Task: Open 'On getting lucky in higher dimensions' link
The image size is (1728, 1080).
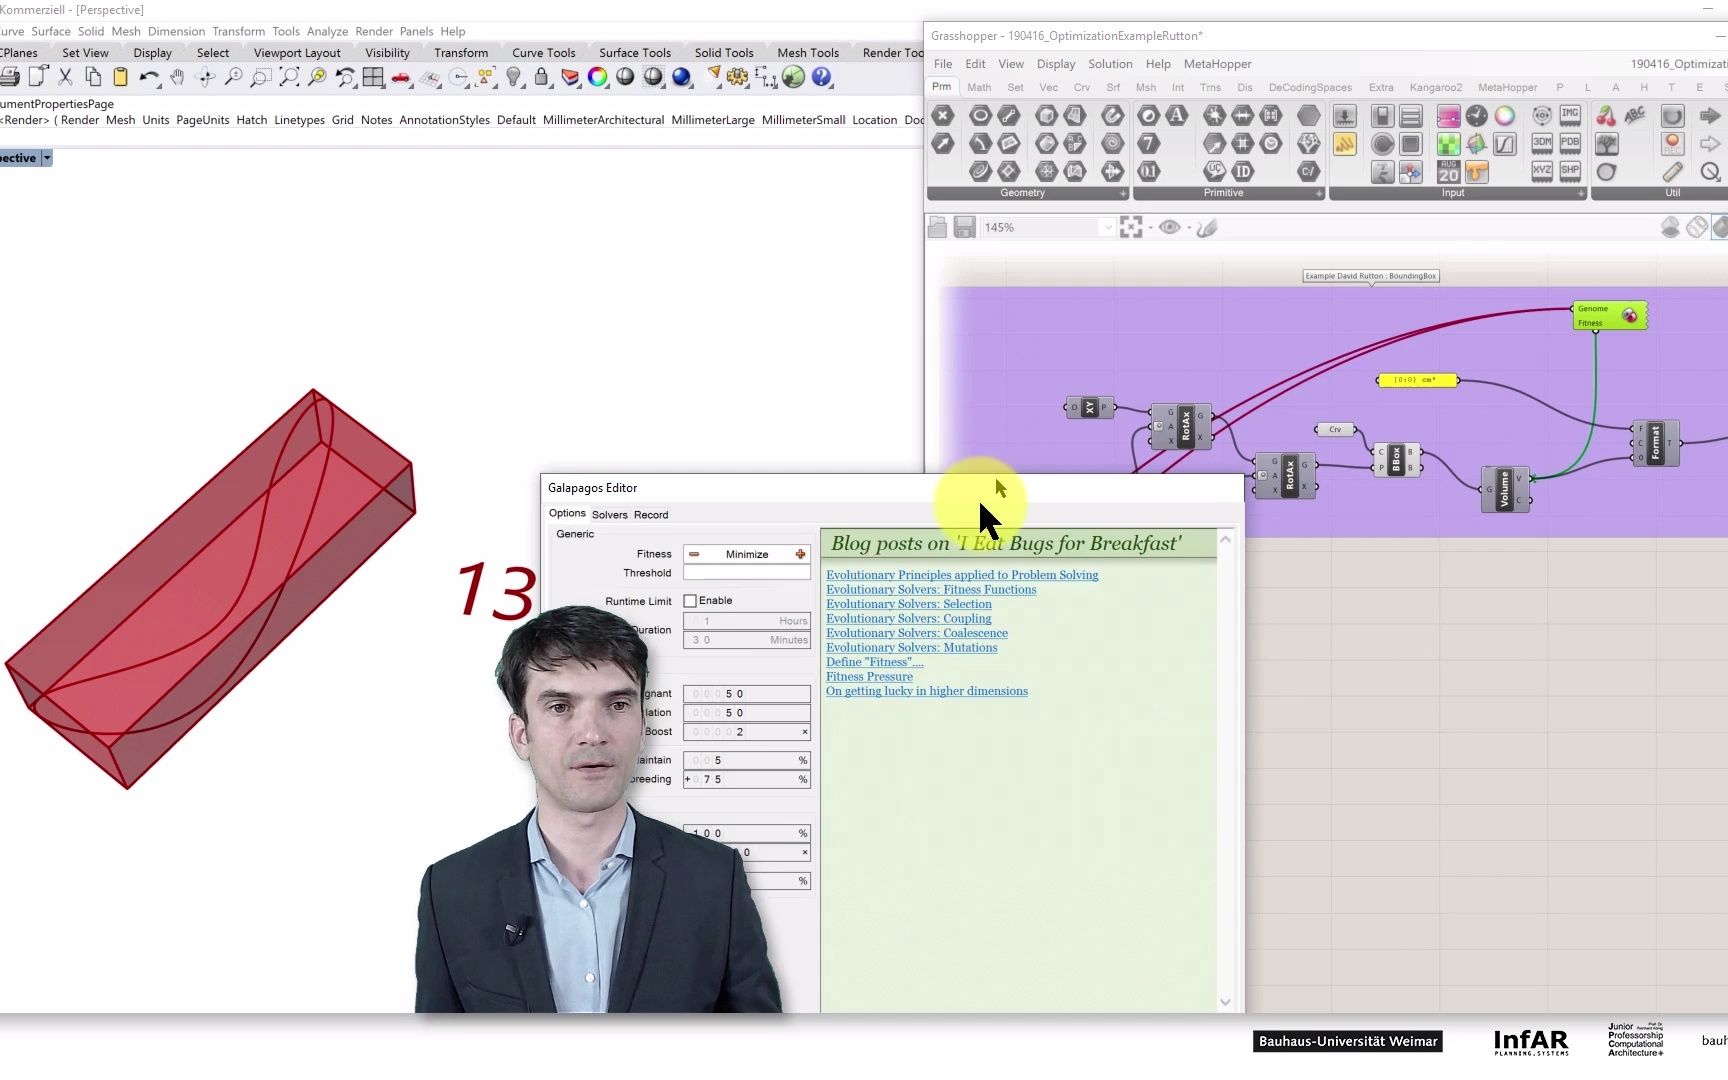Action: (927, 691)
